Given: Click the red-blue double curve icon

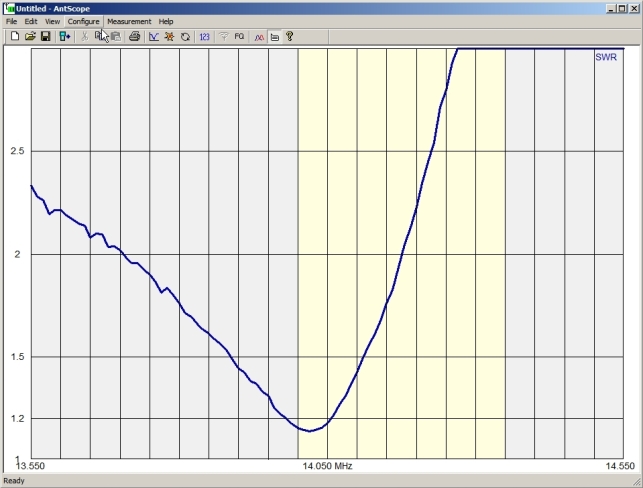Looking at the screenshot, I should pos(259,37).
